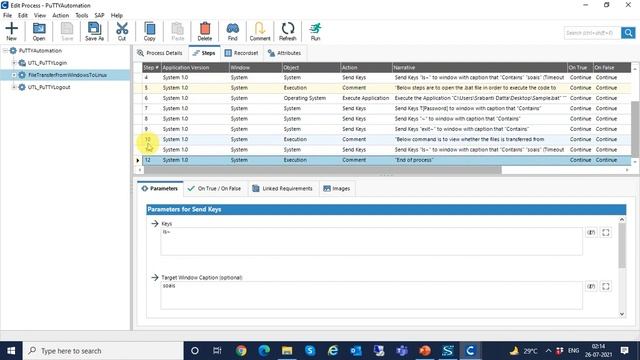640x360 pixels.
Task: Open Google Chrome from the taskbar
Action: coord(241,351)
